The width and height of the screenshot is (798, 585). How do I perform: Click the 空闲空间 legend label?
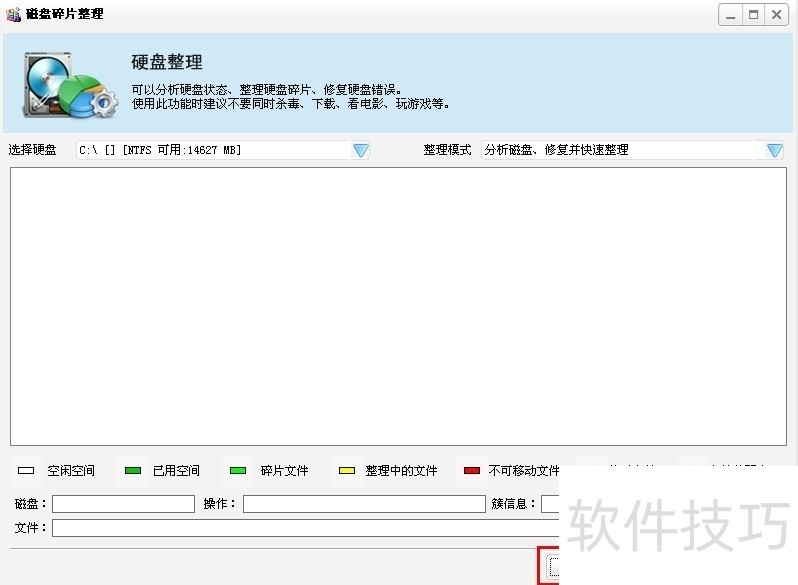(x=71, y=470)
